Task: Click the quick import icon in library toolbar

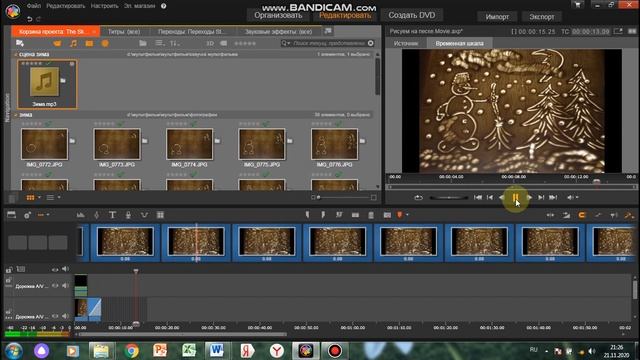Action: pyautogui.click(x=20, y=43)
